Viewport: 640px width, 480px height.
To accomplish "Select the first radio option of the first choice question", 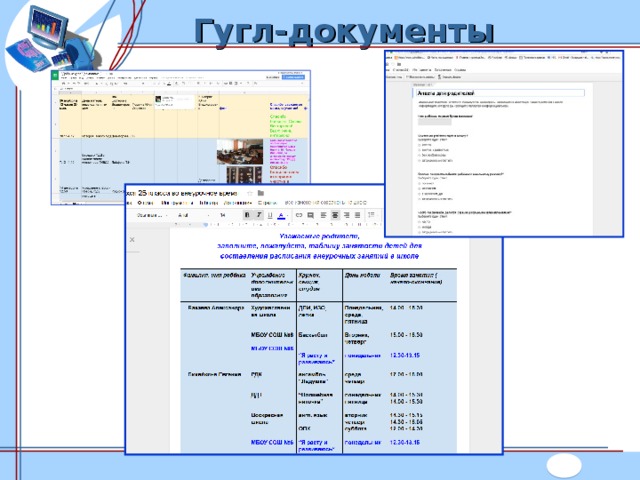I will point(420,145).
